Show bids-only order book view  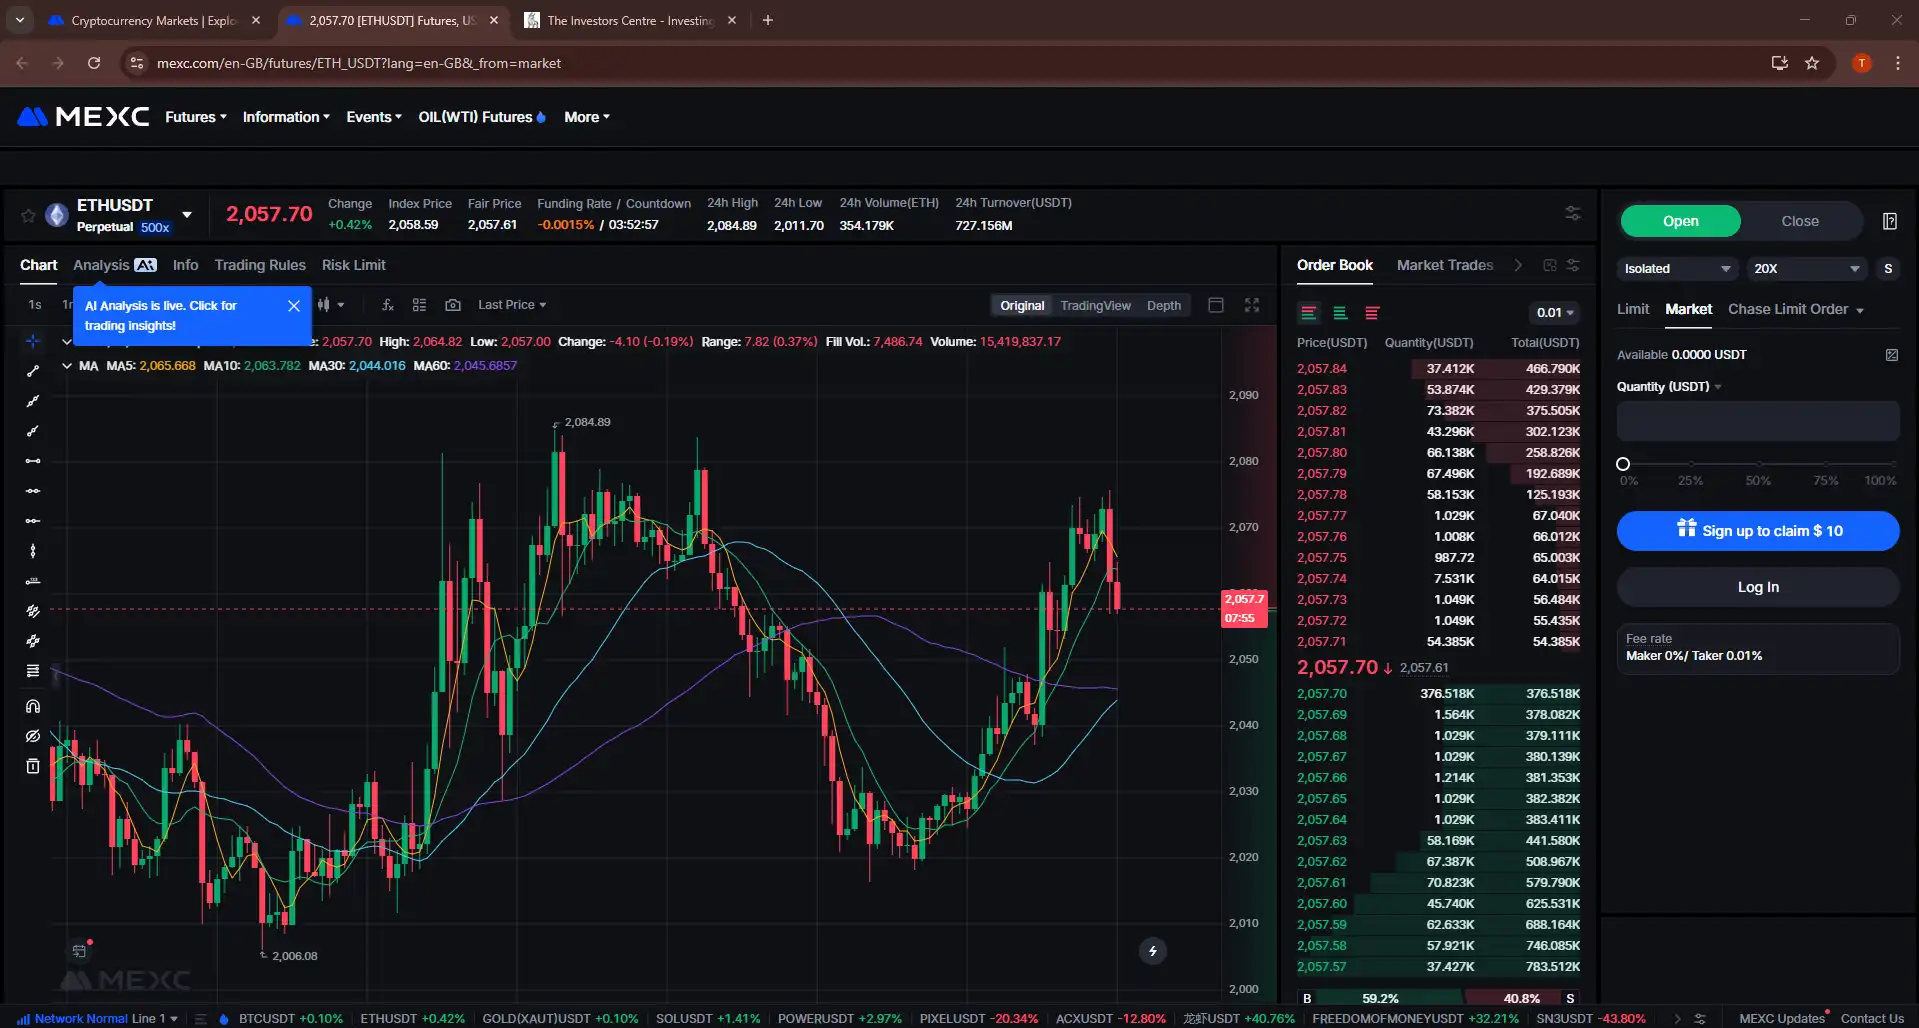click(1340, 313)
